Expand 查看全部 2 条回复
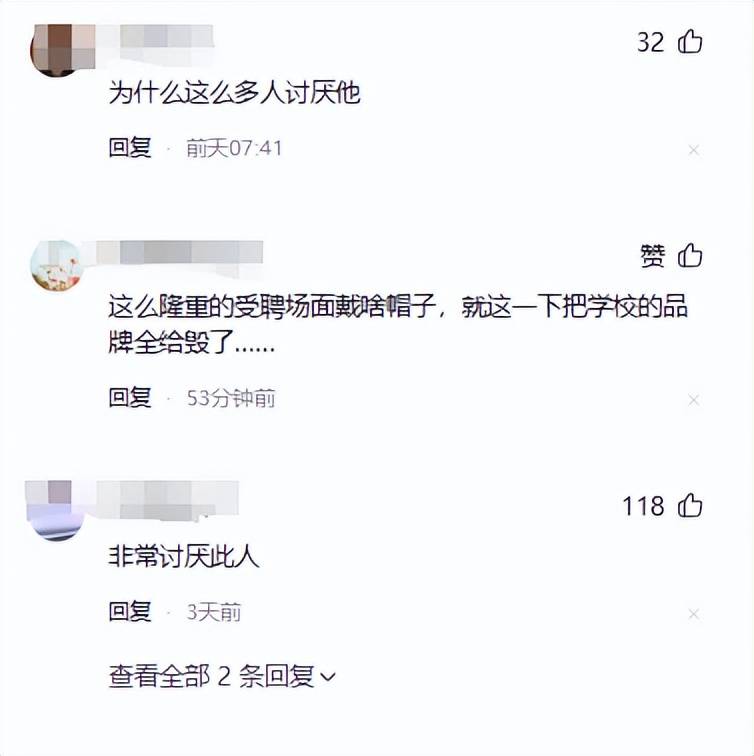The image size is (754, 756). [222, 675]
